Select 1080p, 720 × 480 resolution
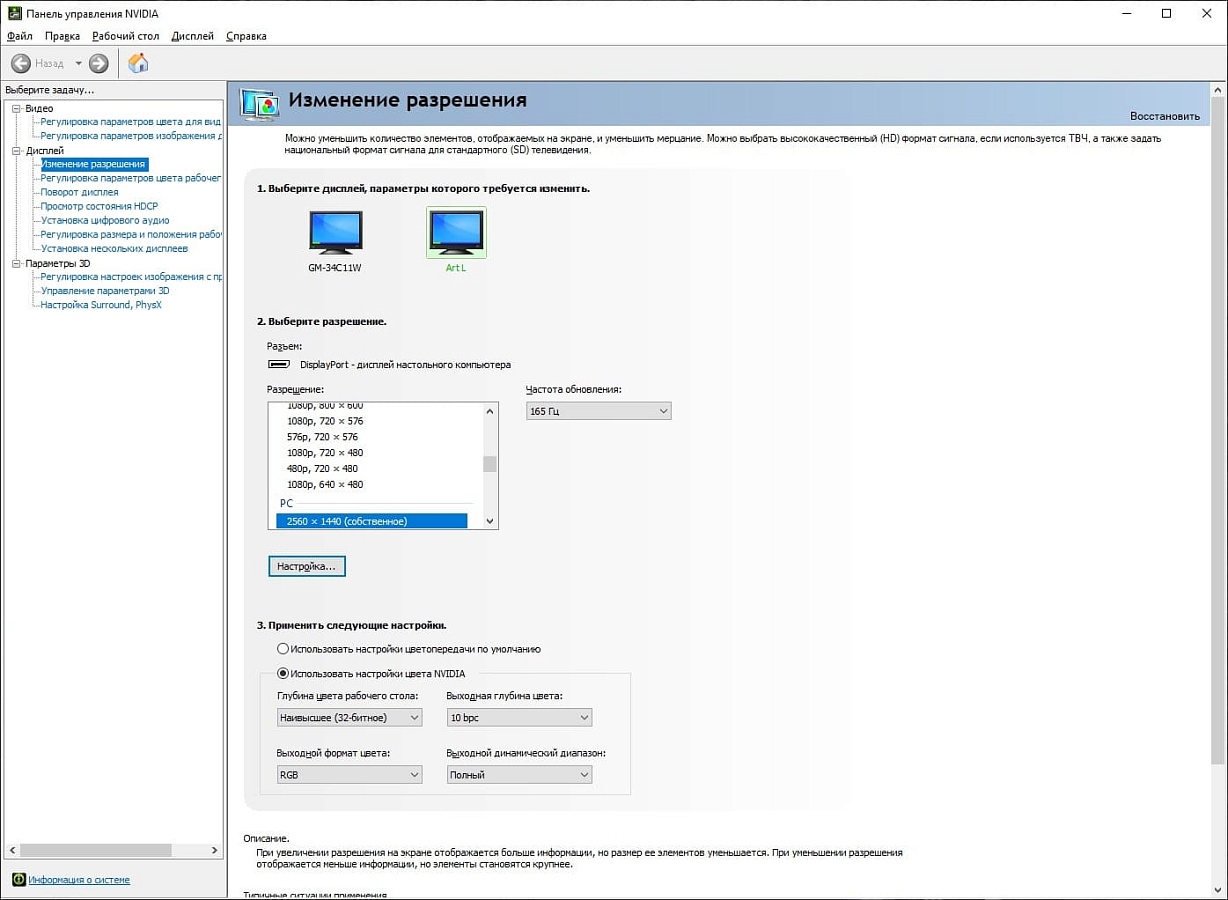This screenshot has height=900, width=1228. pos(325,453)
